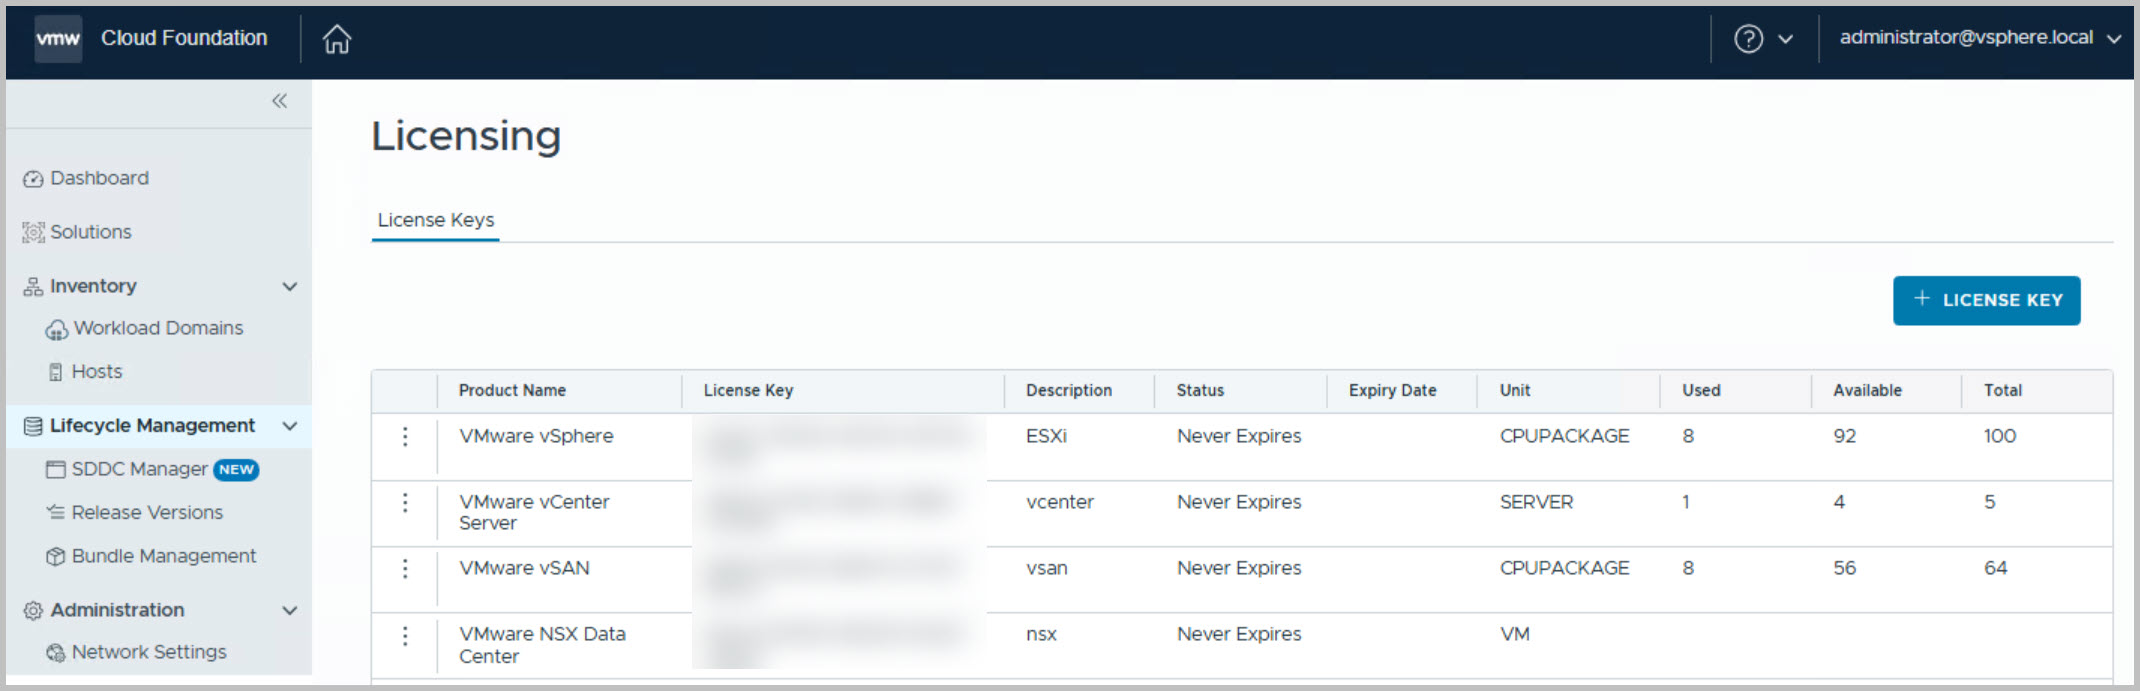The height and width of the screenshot is (691, 2140).
Task: Click the Lifecycle Management stack icon
Action: coord(33,426)
